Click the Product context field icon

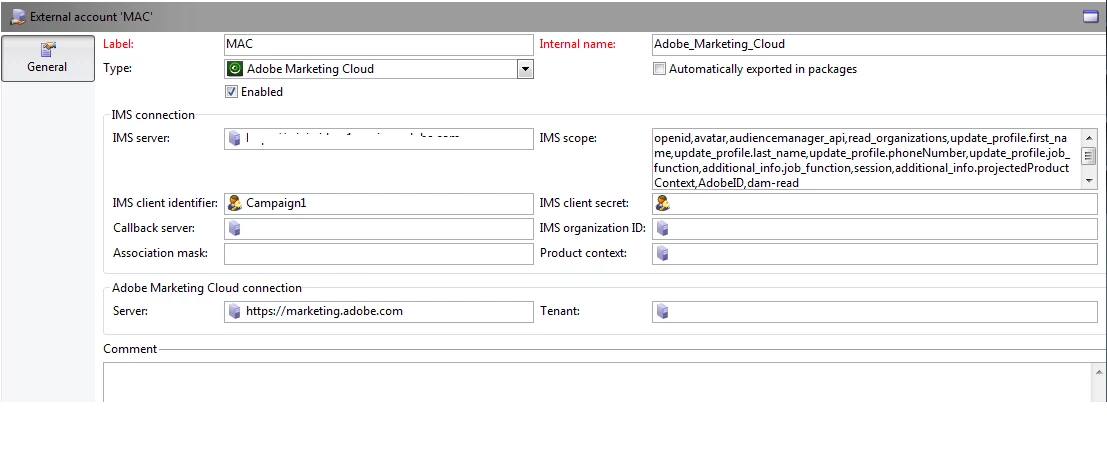[x=662, y=253]
